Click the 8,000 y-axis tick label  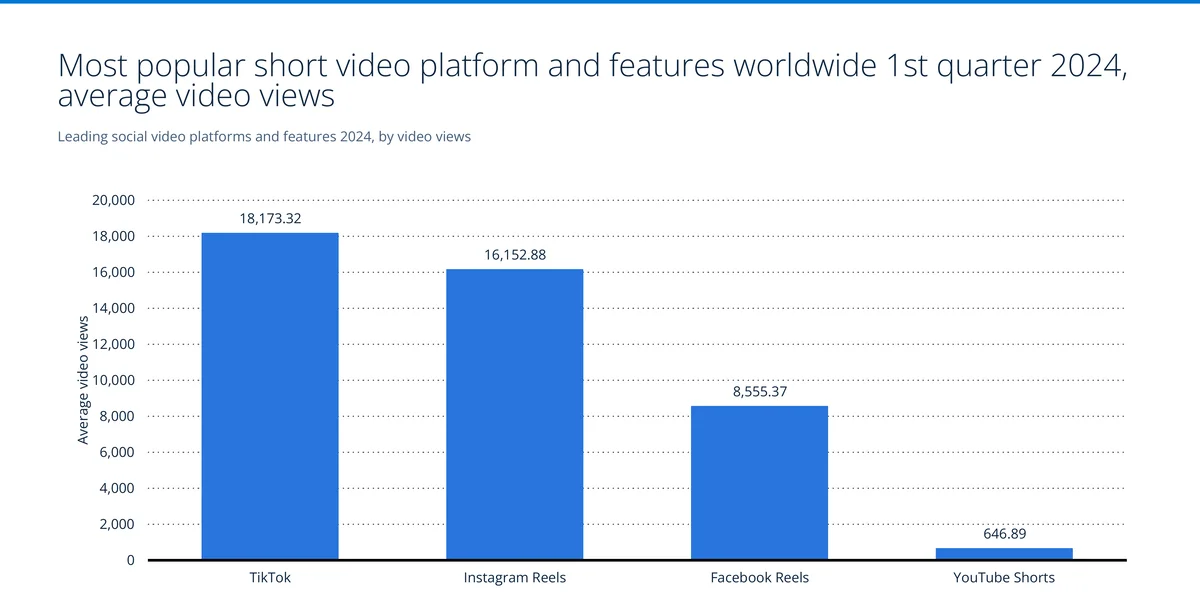(x=117, y=416)
